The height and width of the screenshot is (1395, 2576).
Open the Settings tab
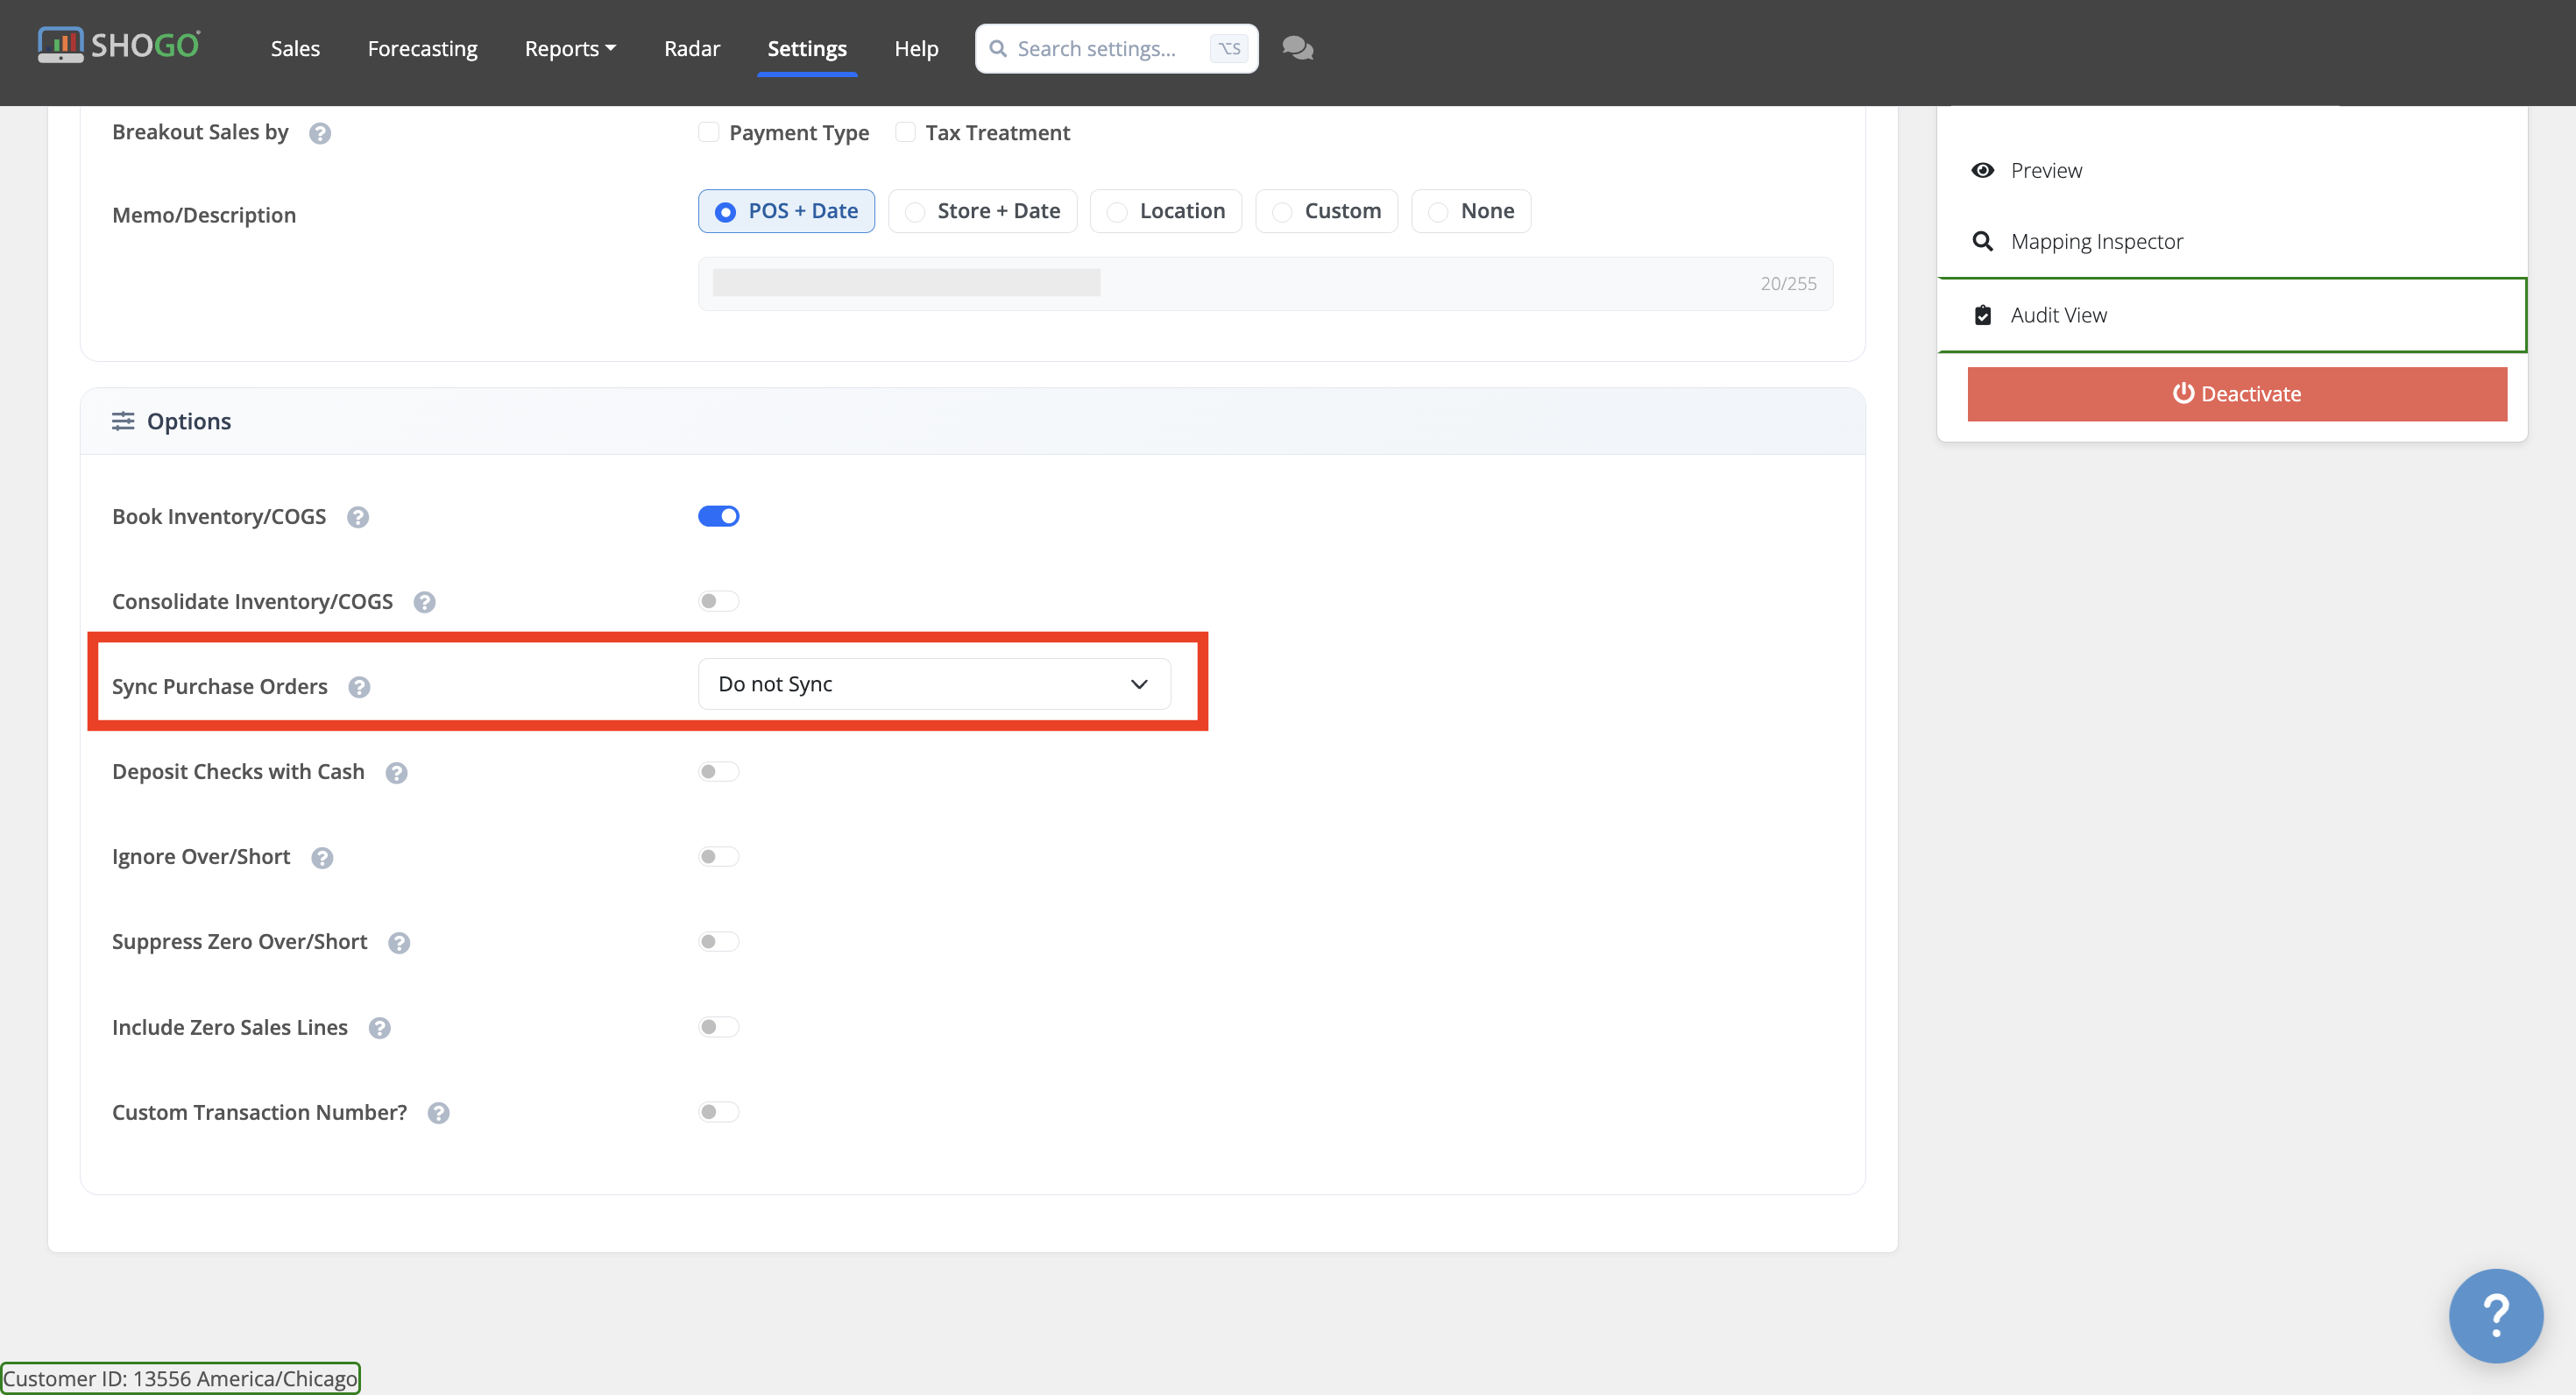pyautogui.click(x=807, y=48)
